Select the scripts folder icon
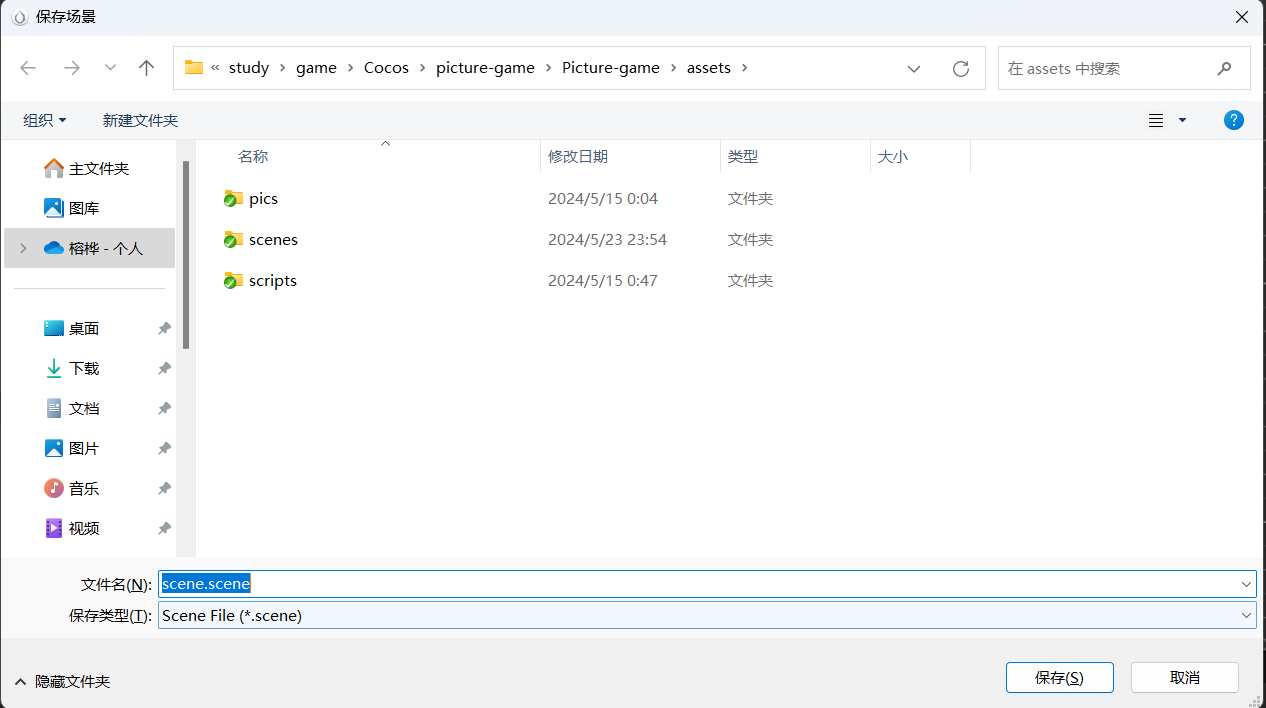Screen dimensions: 1266x708 [x=233, y=280]
